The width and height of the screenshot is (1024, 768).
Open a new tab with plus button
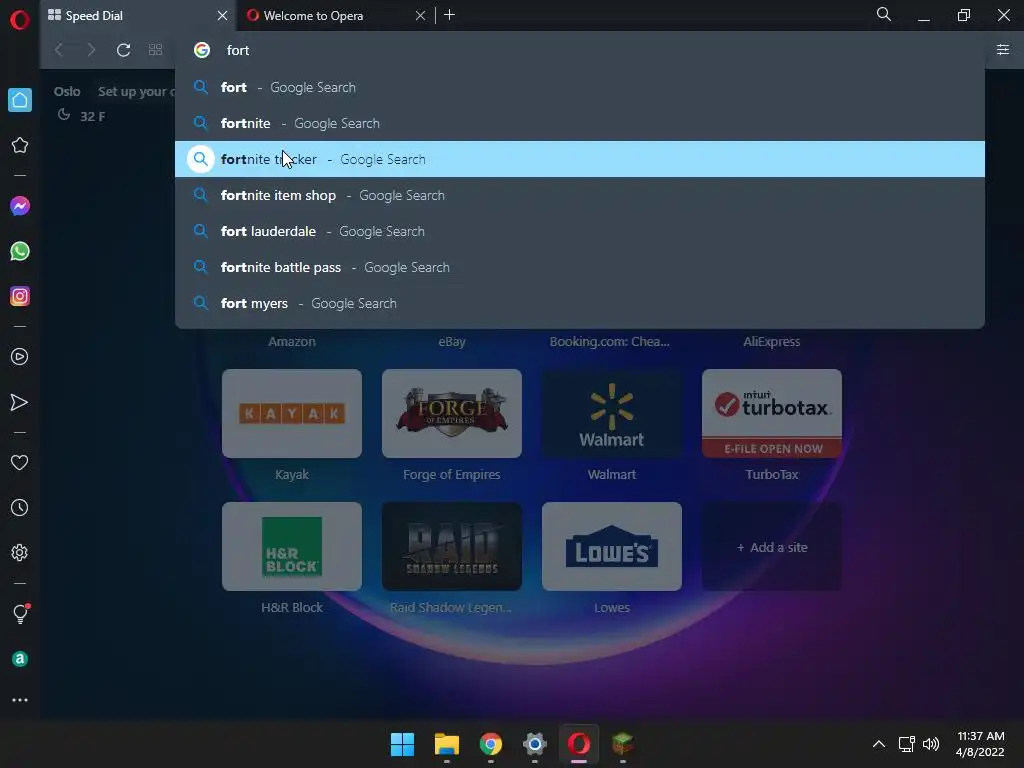tap(449, 15)
